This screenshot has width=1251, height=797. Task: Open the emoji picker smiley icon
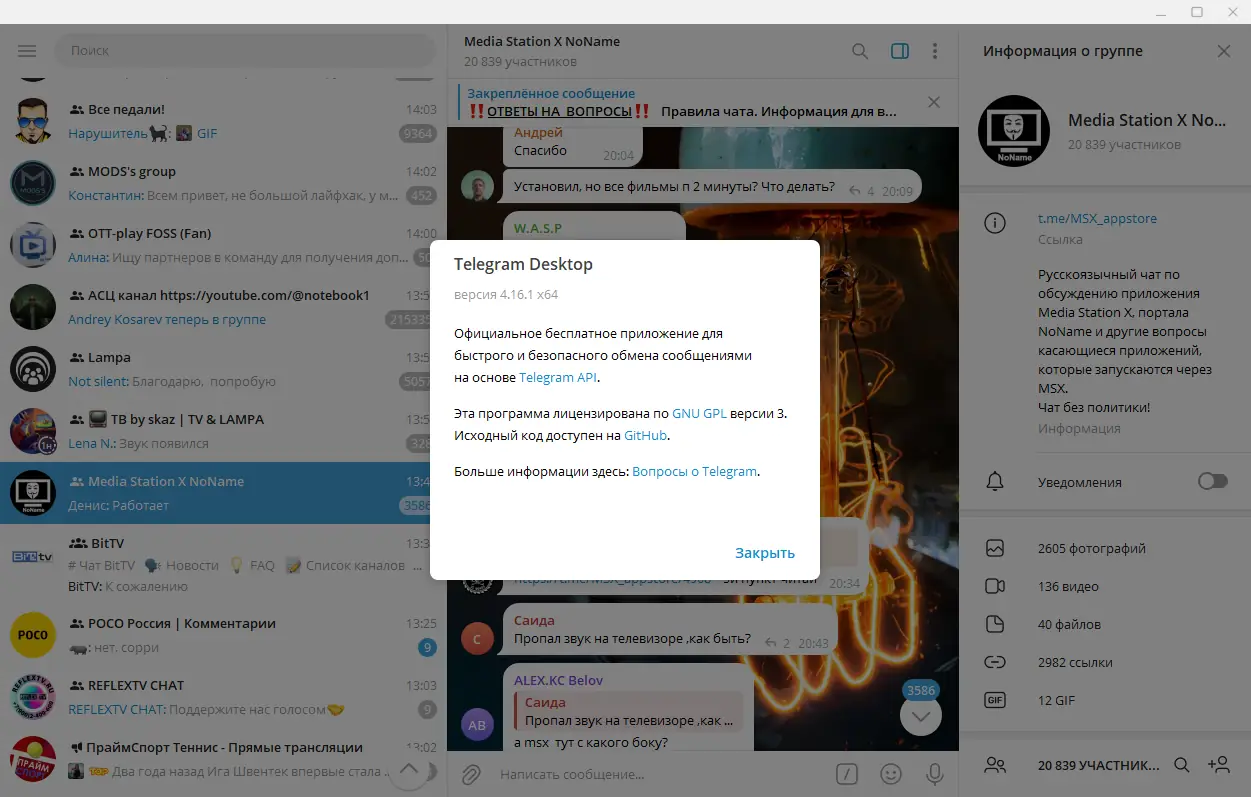(x=890, y=774)
